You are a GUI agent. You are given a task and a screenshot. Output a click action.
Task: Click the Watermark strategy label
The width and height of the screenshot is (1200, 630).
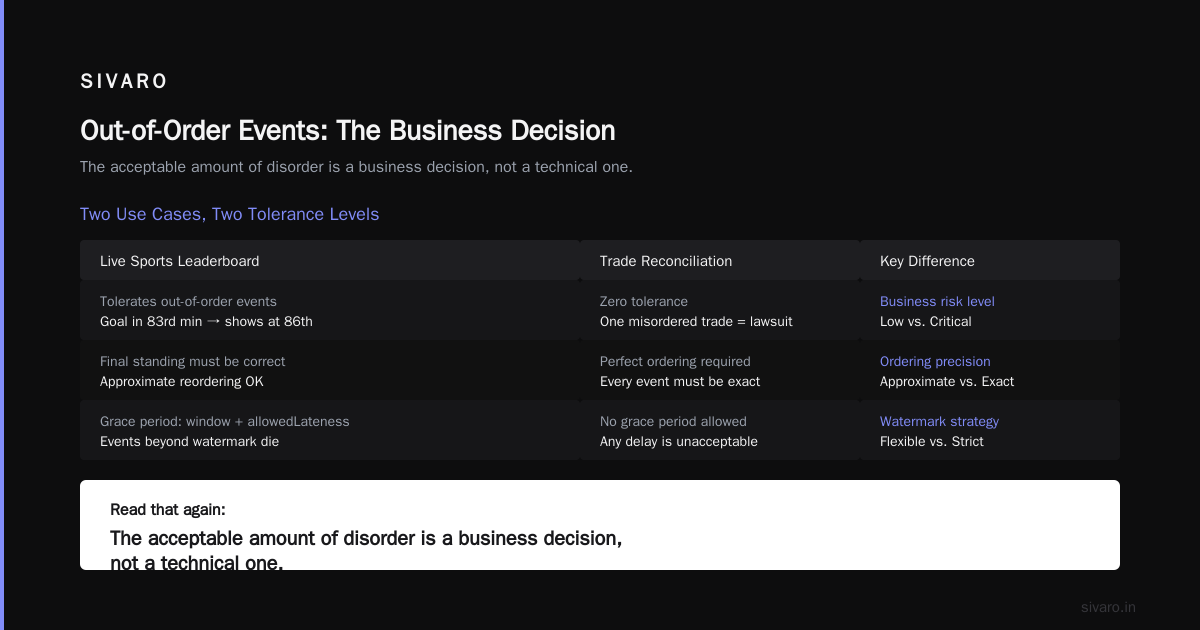939,421
